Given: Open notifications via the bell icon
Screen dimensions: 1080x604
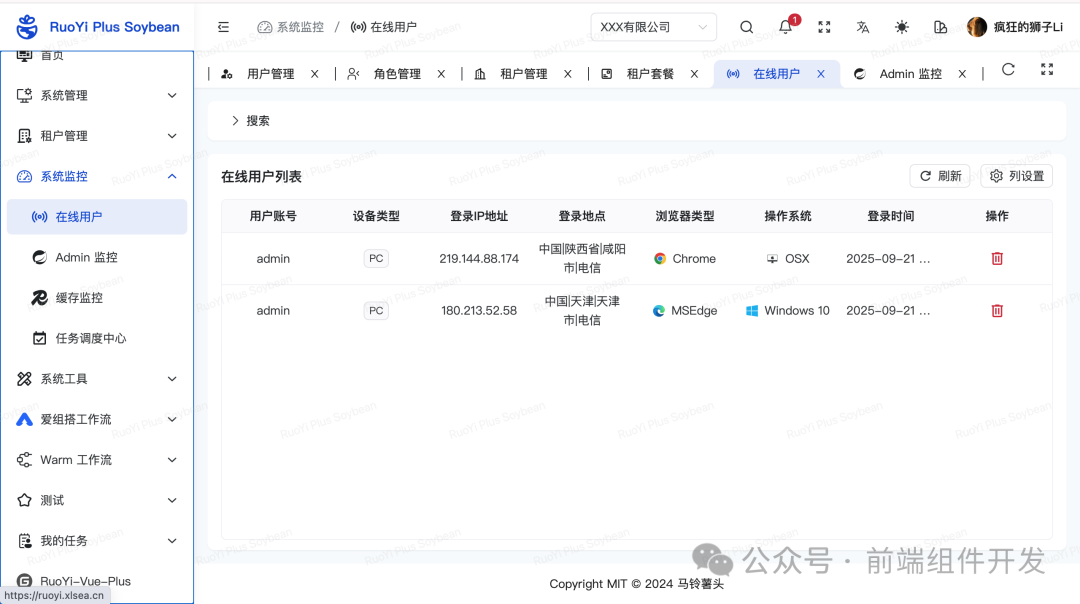Looking at the screenshot, I should [x=785, y=27].
